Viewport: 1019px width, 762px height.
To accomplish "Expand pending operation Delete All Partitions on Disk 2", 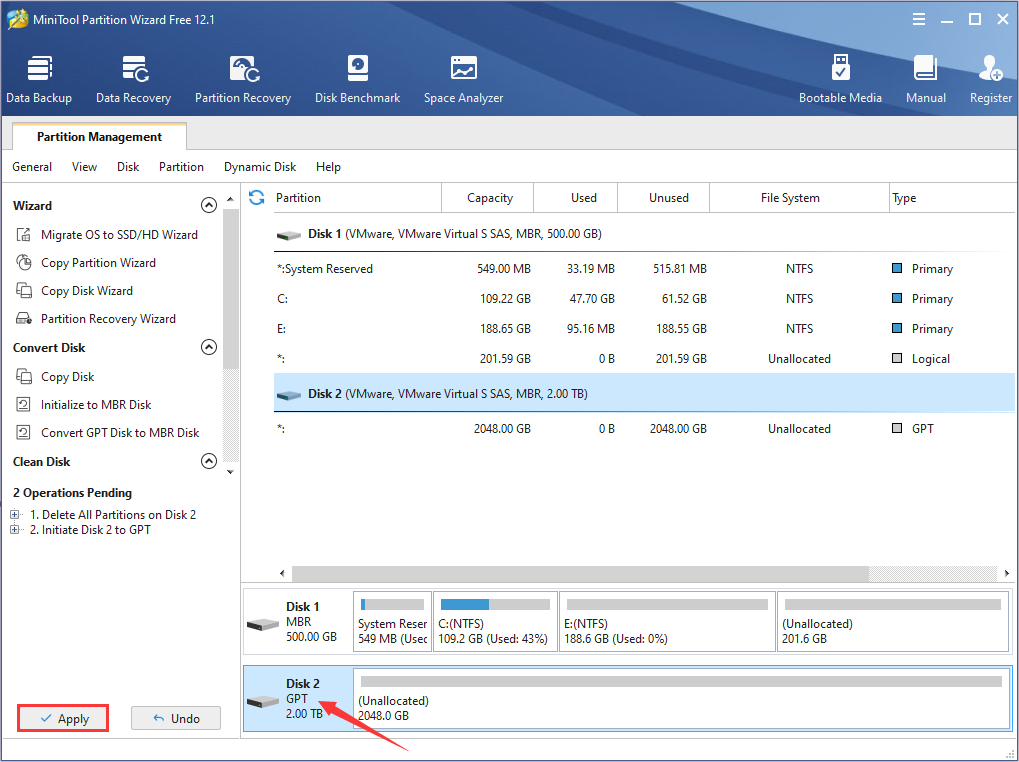I will click(x=15, y=514).
